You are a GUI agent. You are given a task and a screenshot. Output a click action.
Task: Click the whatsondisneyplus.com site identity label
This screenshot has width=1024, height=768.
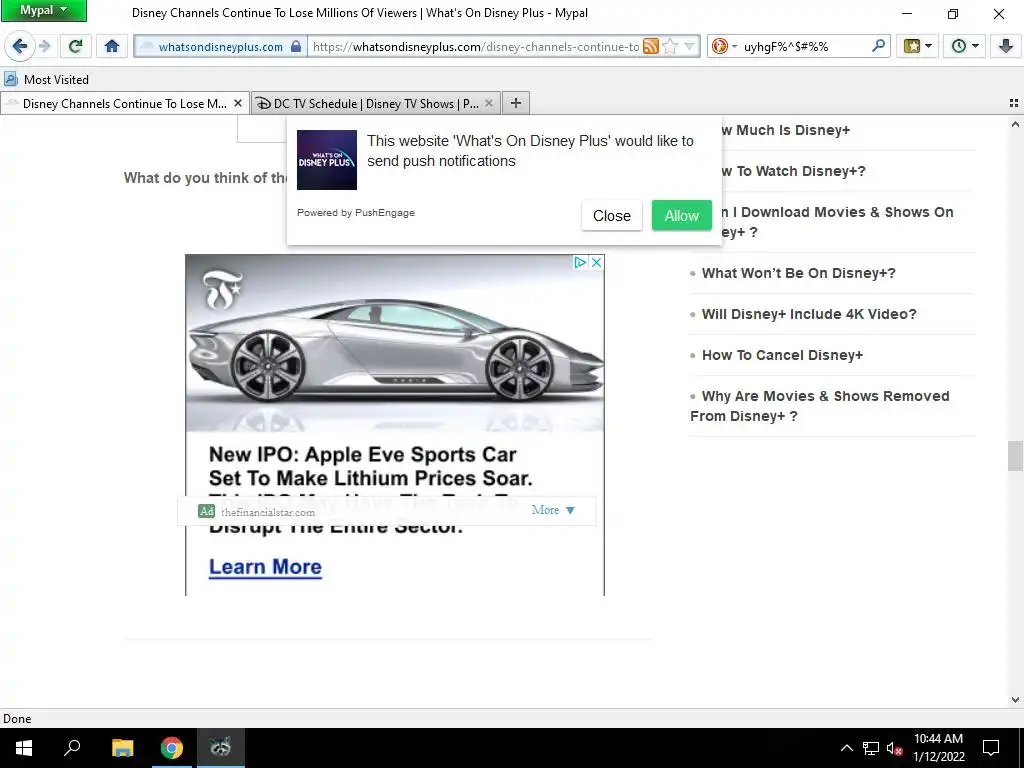click(220, 47)
